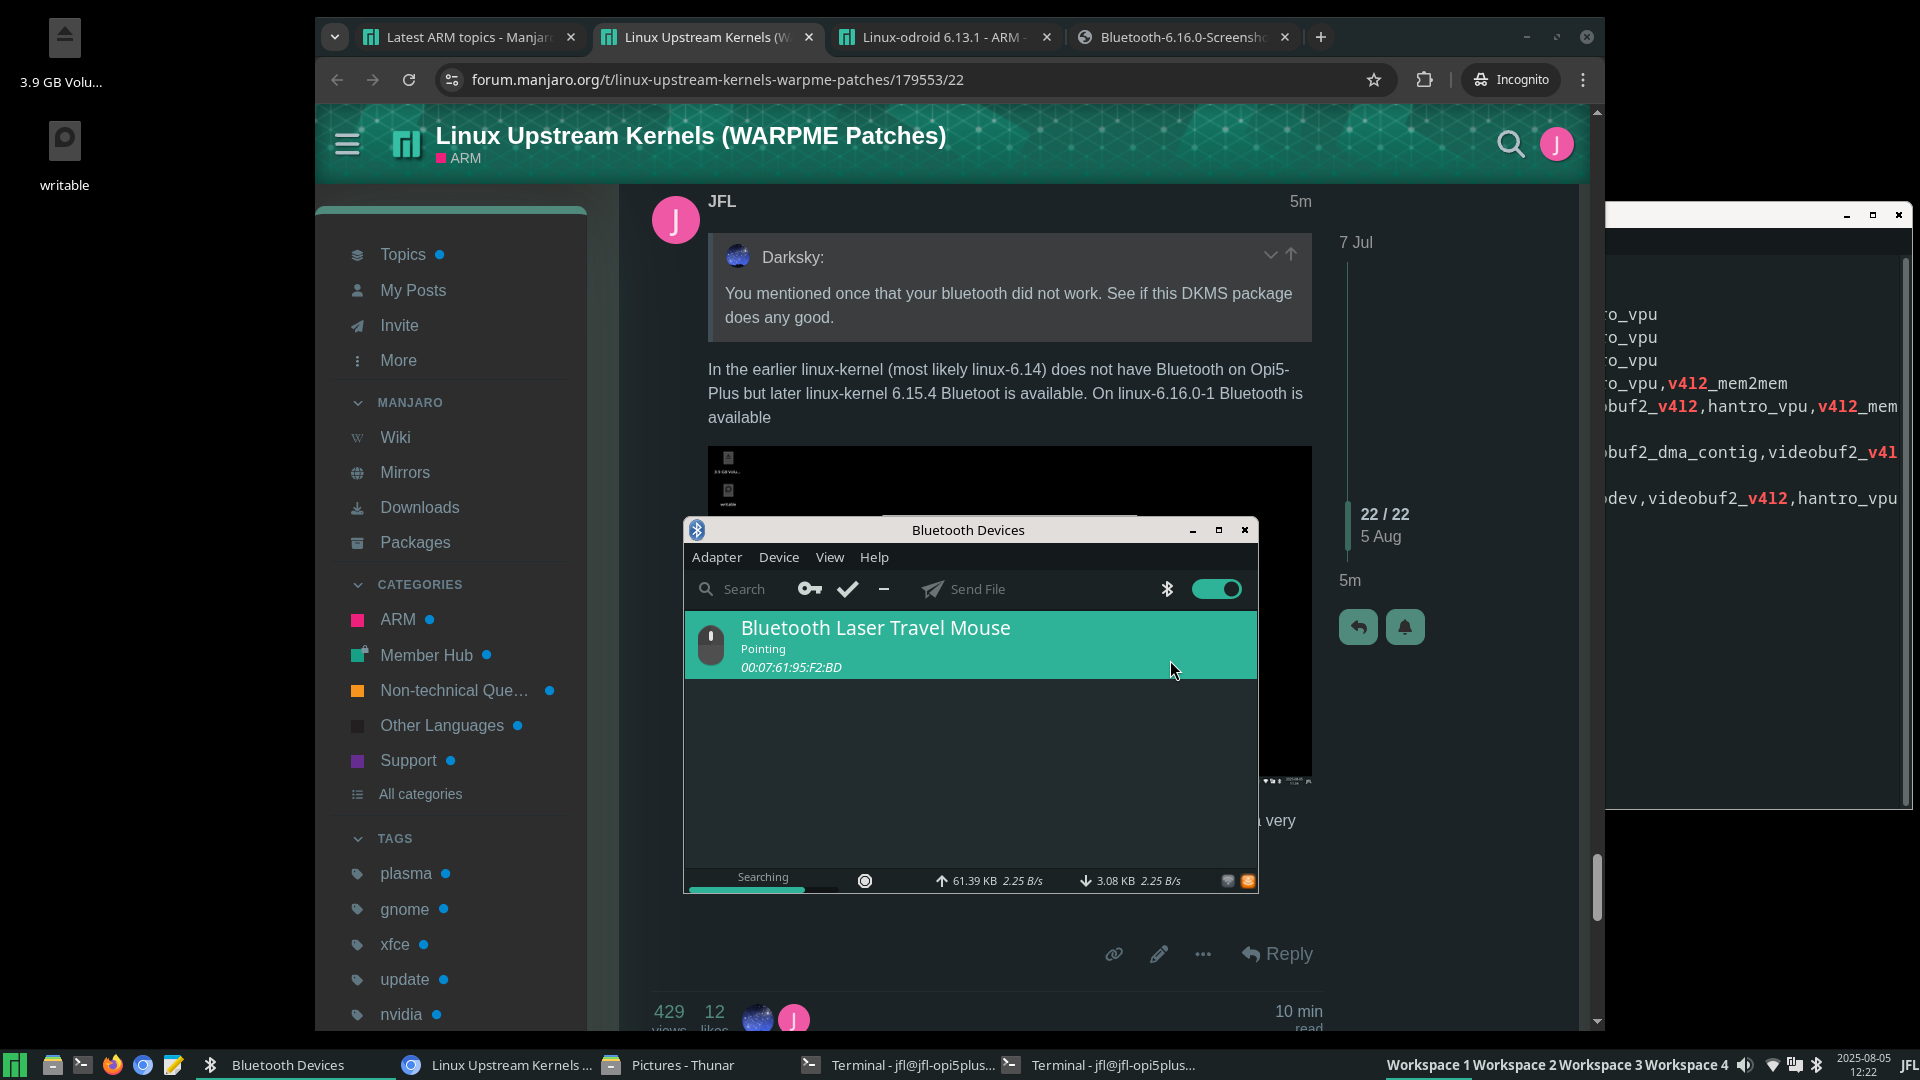Image resolution: width=1920 pixels, height=1080 pixels.
Task: Click the notification bell button in timeline
Action: (x=1404, y=627)
